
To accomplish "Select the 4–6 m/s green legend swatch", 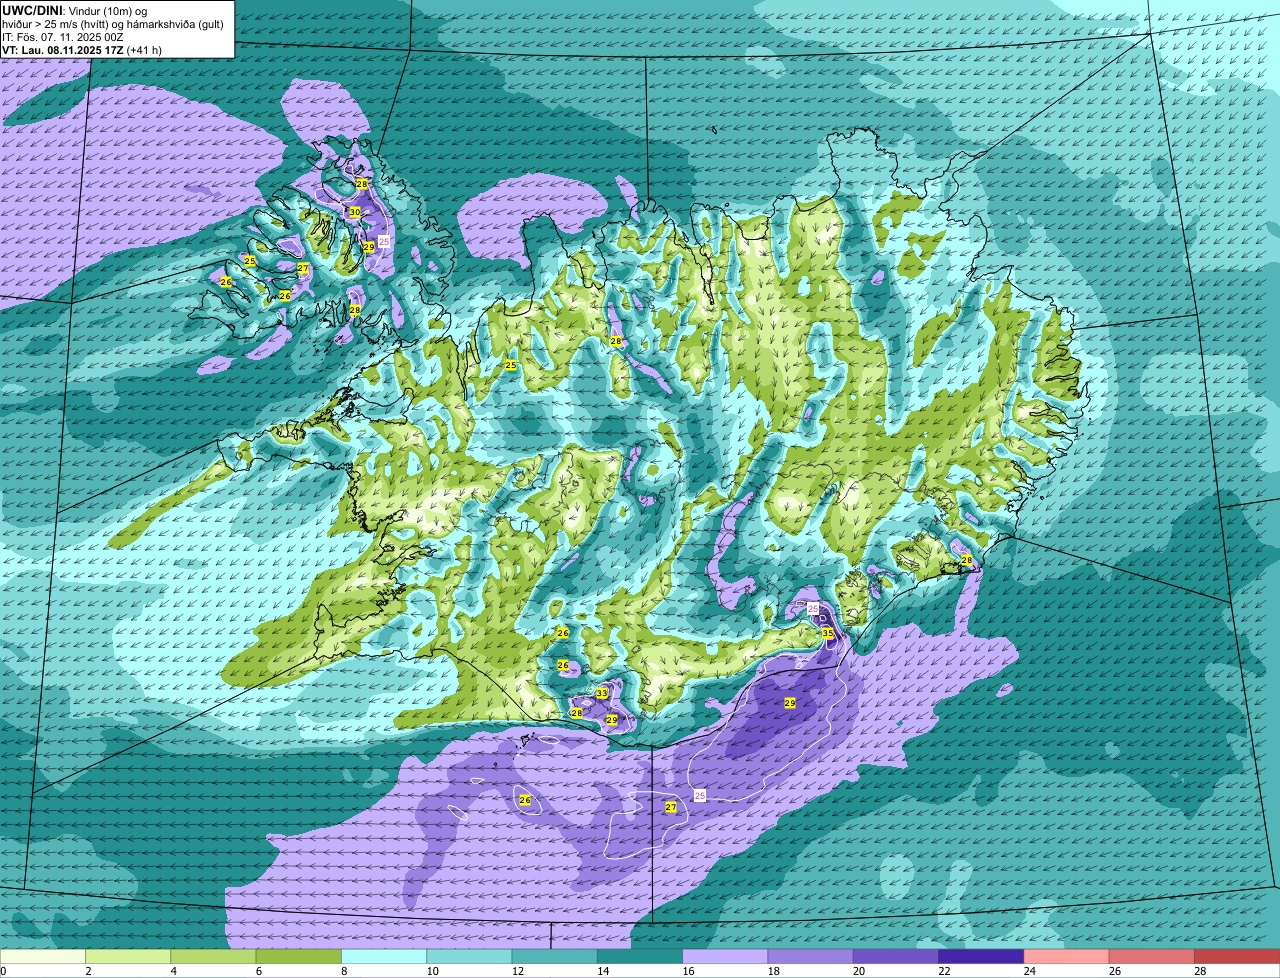I will click(213, 957).
